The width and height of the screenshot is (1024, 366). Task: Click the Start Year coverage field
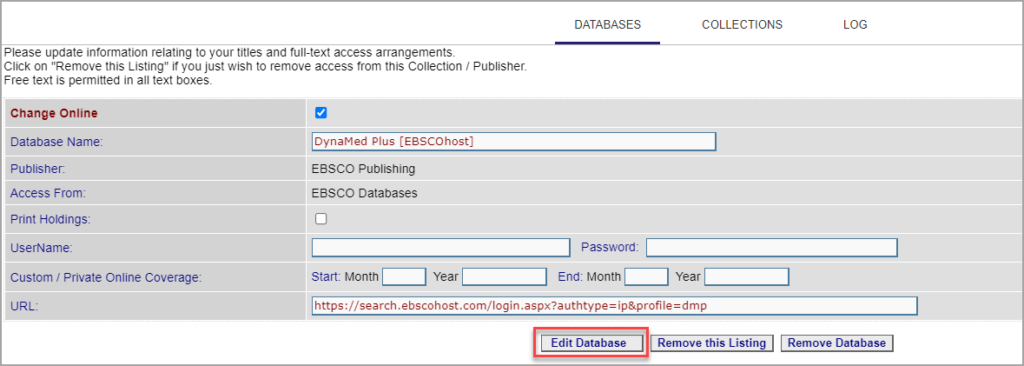504,277
